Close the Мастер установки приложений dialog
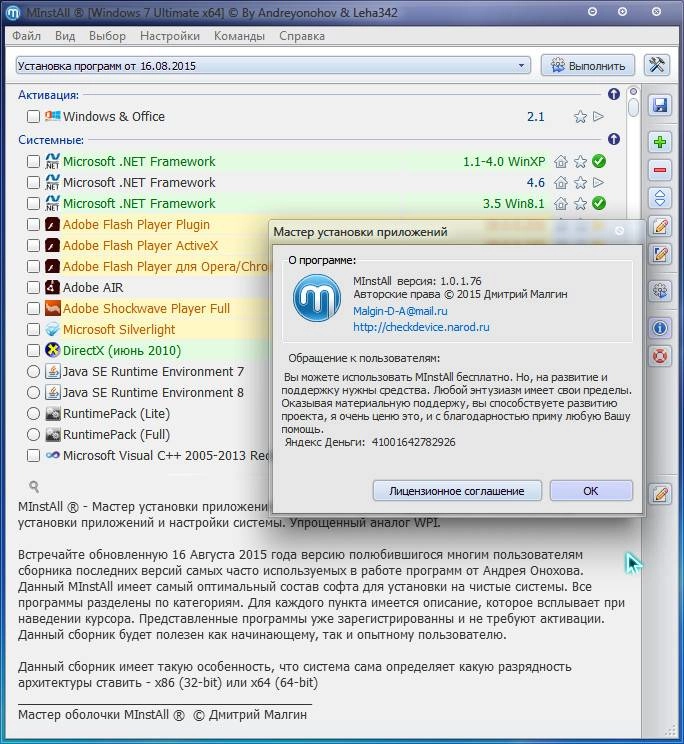Screen dimensions: 684x744 click(x=619, y=231)
